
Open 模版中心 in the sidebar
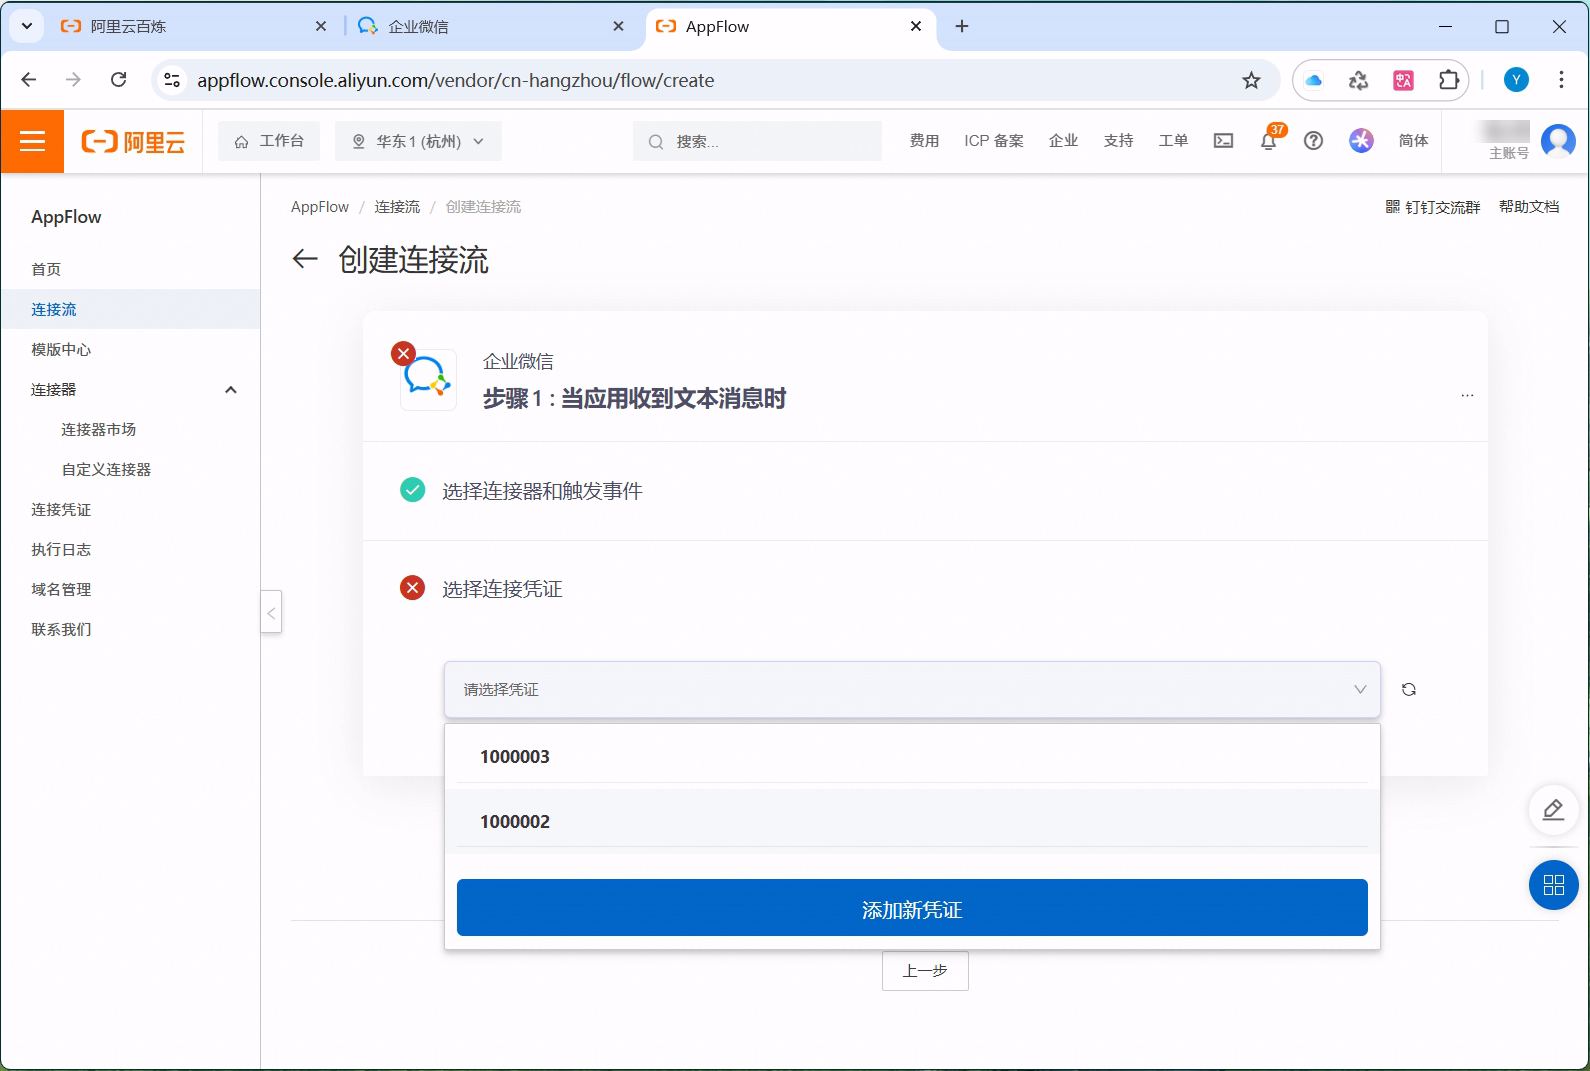(x=61, y=349)
